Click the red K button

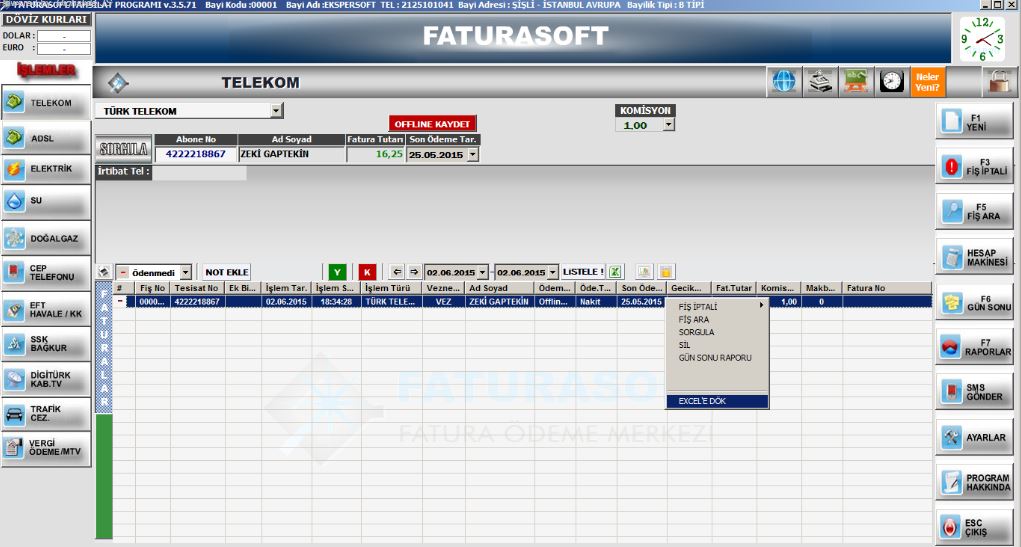pyautogui.click(x=367, y=272)
